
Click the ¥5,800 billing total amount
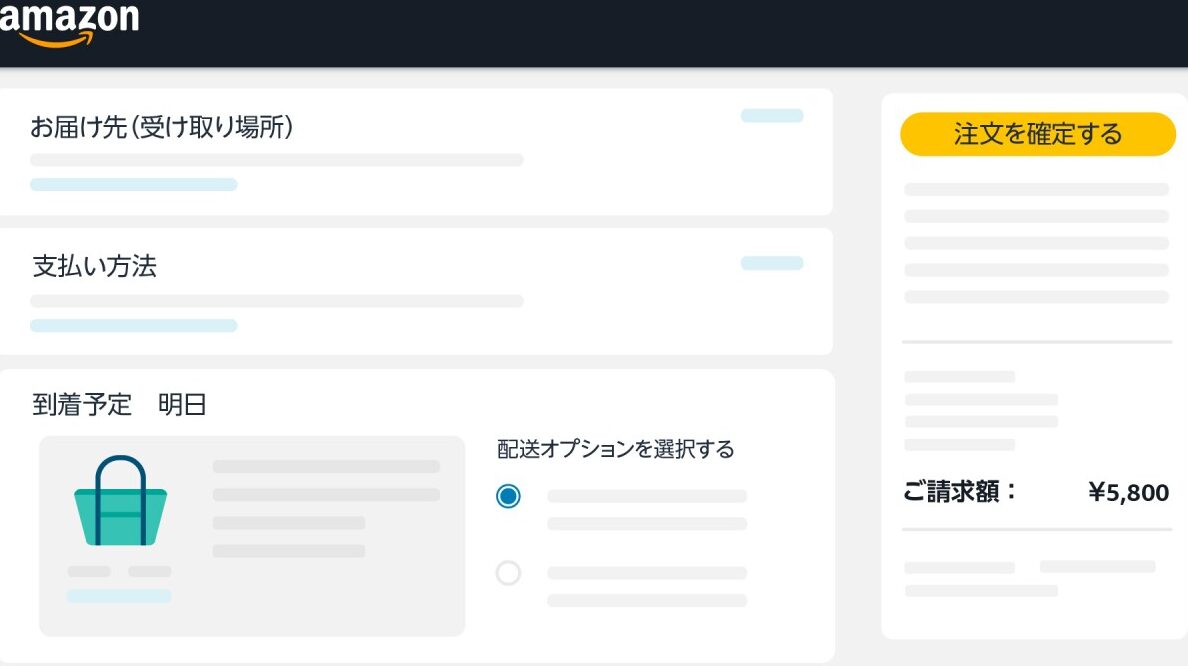[1128, 492]
